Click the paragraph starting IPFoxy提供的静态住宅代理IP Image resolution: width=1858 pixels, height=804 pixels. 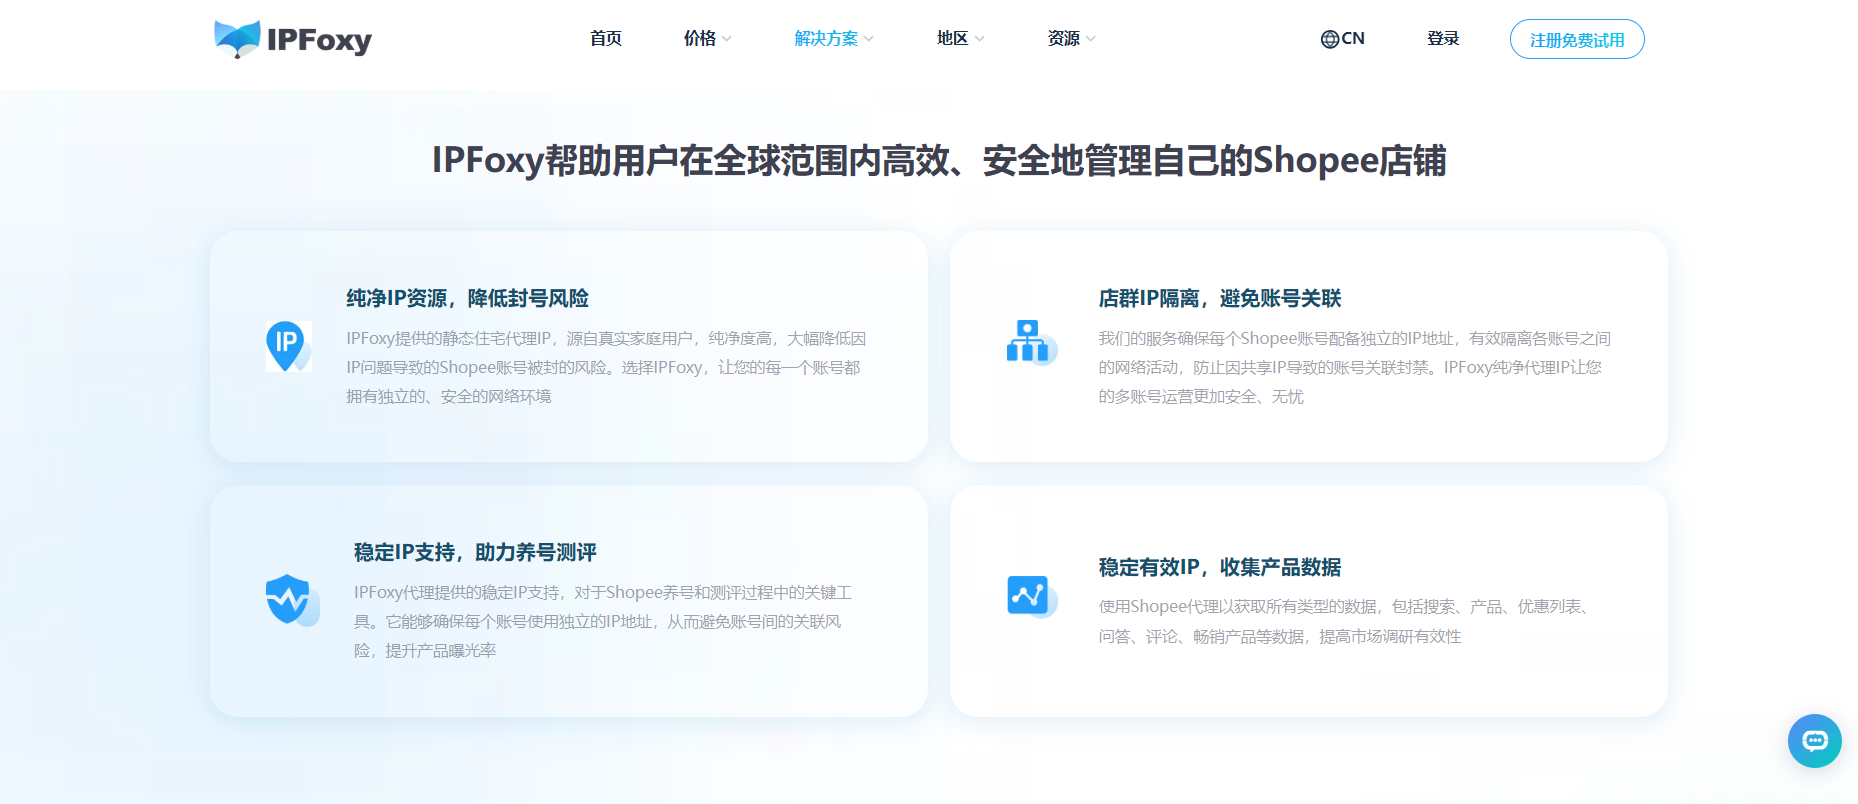[606, 368]
